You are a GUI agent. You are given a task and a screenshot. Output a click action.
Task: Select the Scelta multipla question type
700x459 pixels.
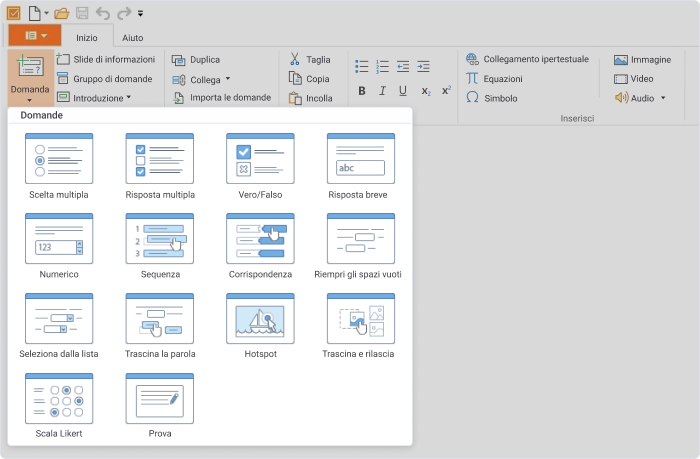tap(59, 166)
